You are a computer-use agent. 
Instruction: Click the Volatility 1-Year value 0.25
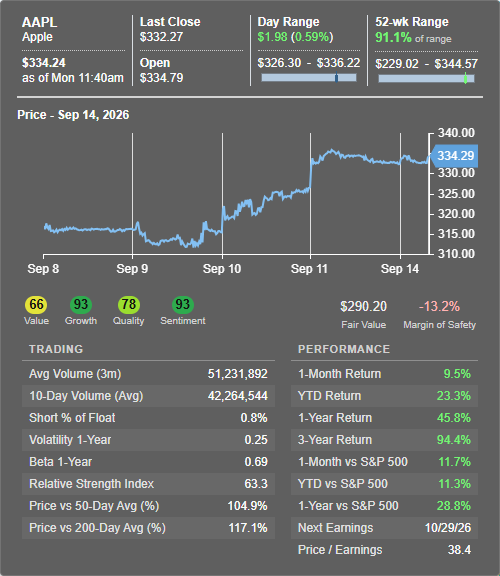point(256,440)
